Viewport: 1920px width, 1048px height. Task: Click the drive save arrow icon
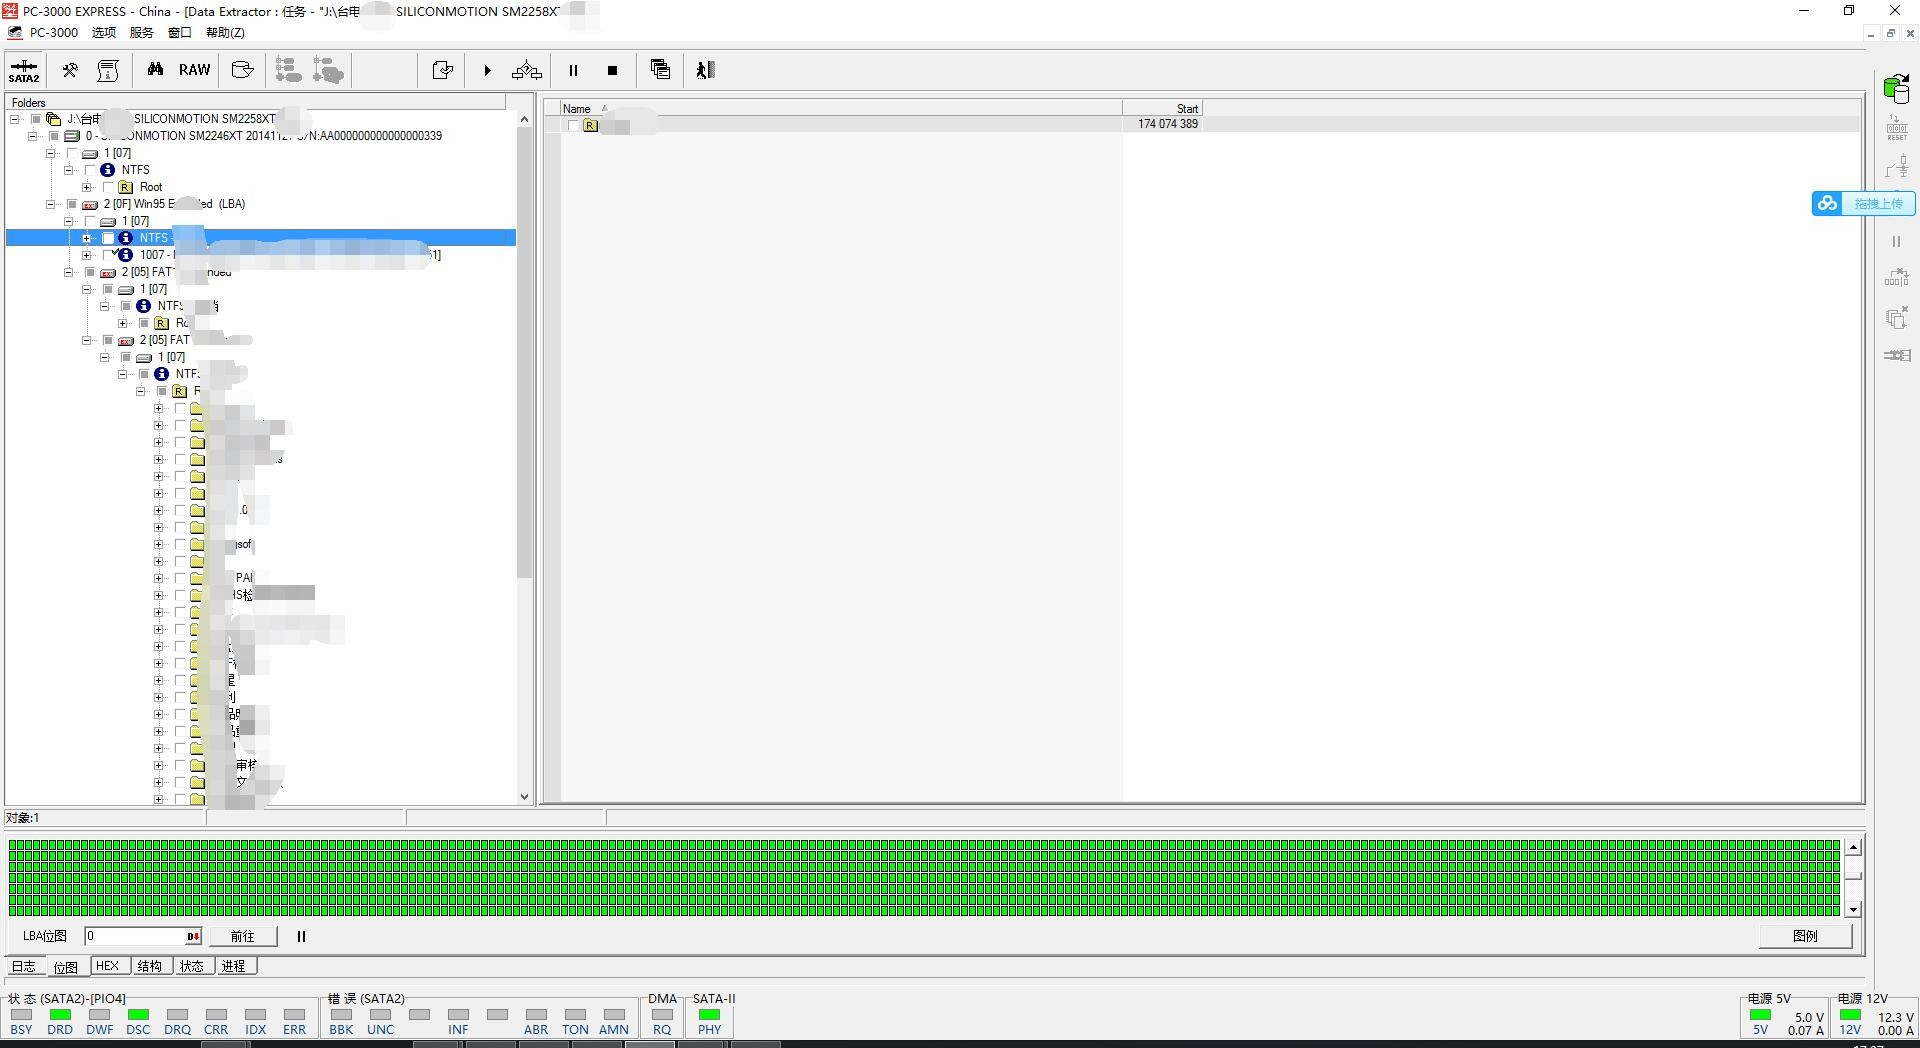[242, 70]
